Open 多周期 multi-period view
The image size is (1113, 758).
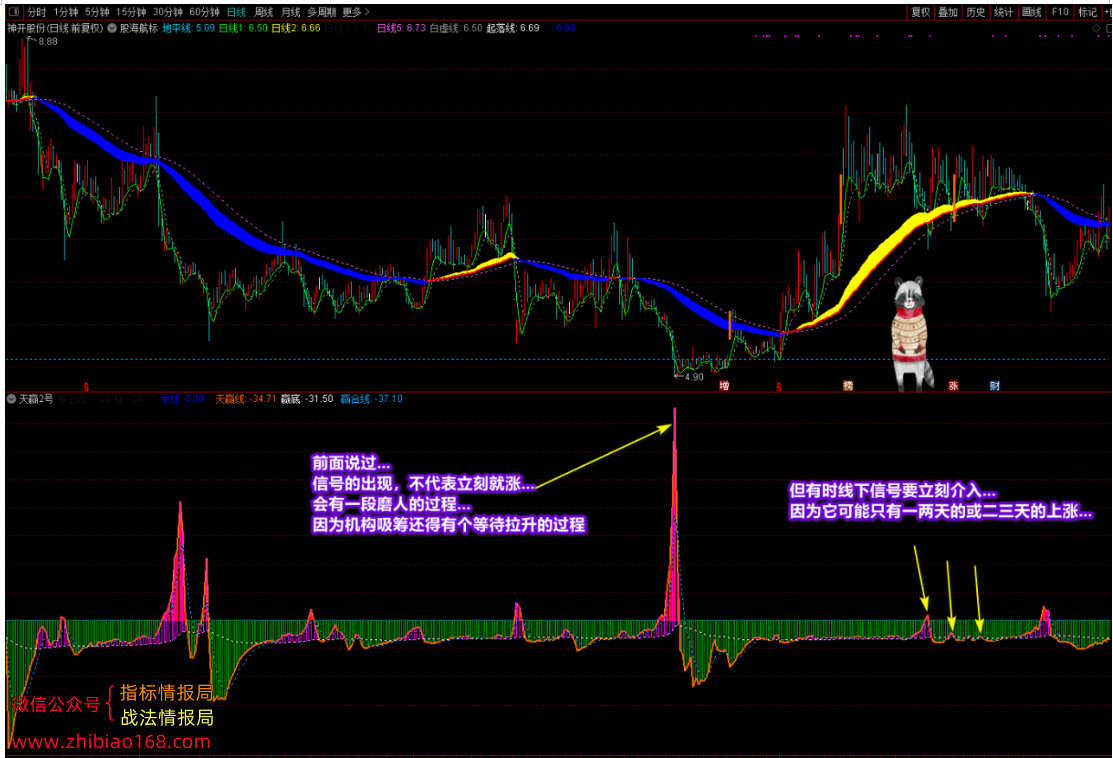[322, 12]
